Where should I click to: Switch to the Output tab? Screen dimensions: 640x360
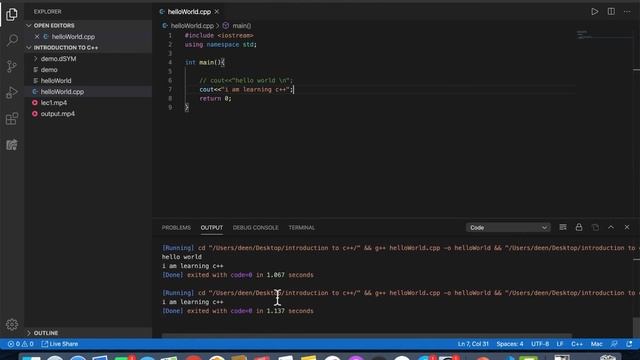pyautogui.click(x=211, y=227)
